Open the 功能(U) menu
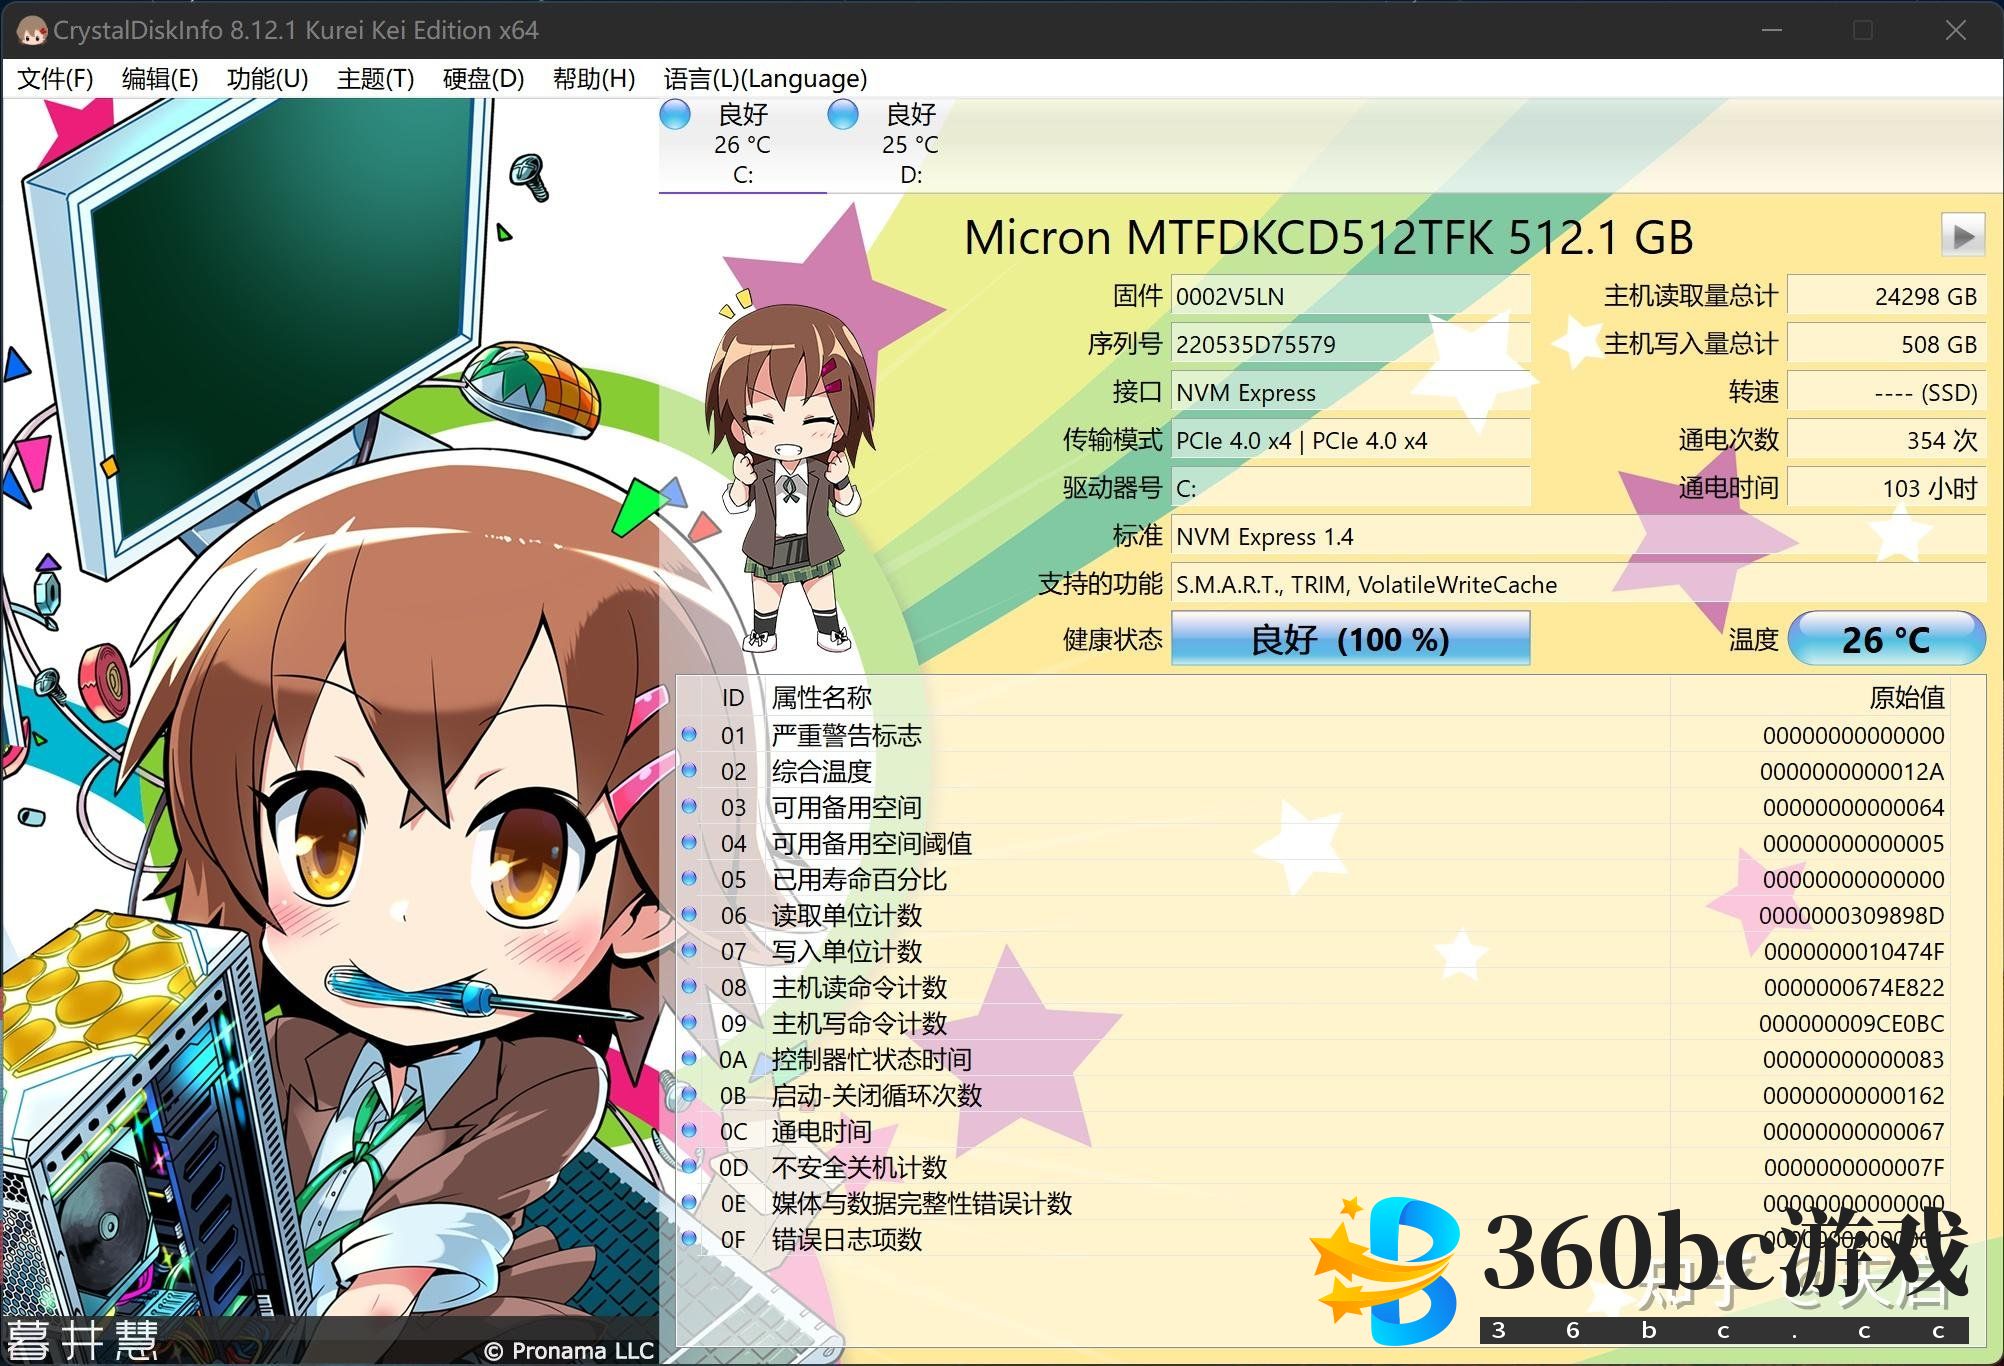The width and height of the screenshot is (2004, 1366). pos(267,79)
